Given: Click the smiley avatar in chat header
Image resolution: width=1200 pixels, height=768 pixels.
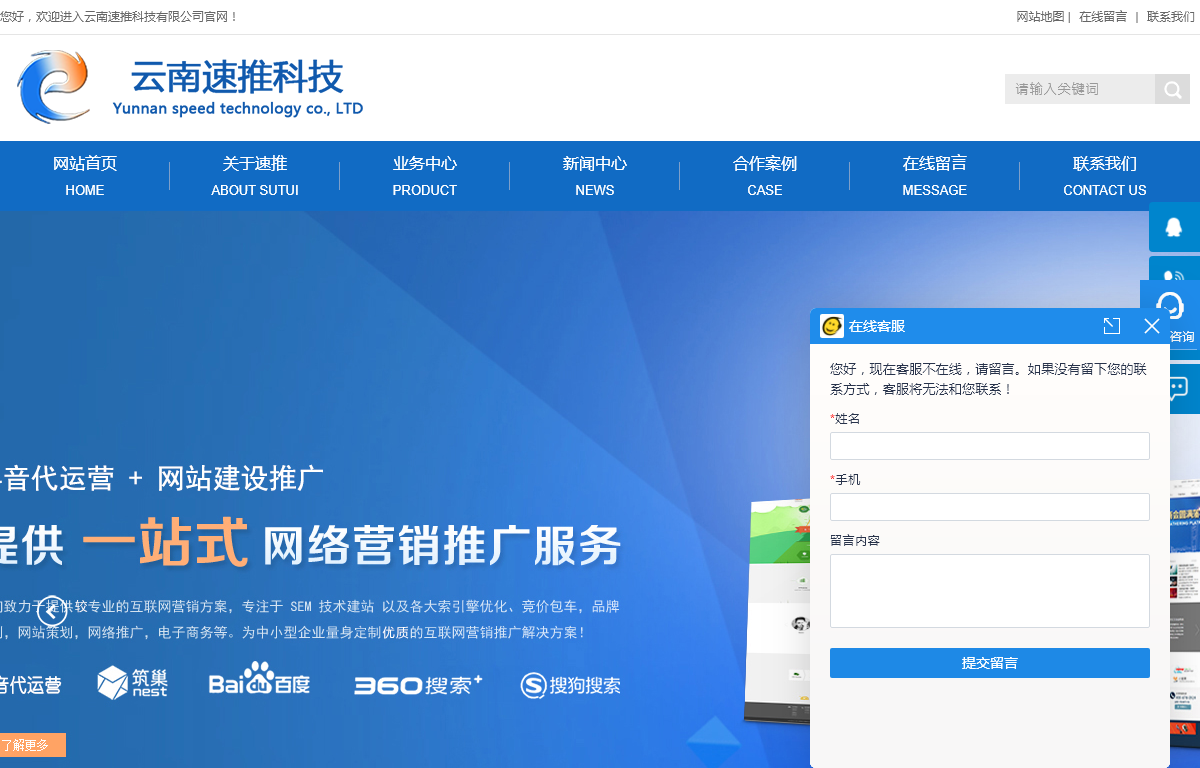Looking at the screenshot, I should [832, 326].
